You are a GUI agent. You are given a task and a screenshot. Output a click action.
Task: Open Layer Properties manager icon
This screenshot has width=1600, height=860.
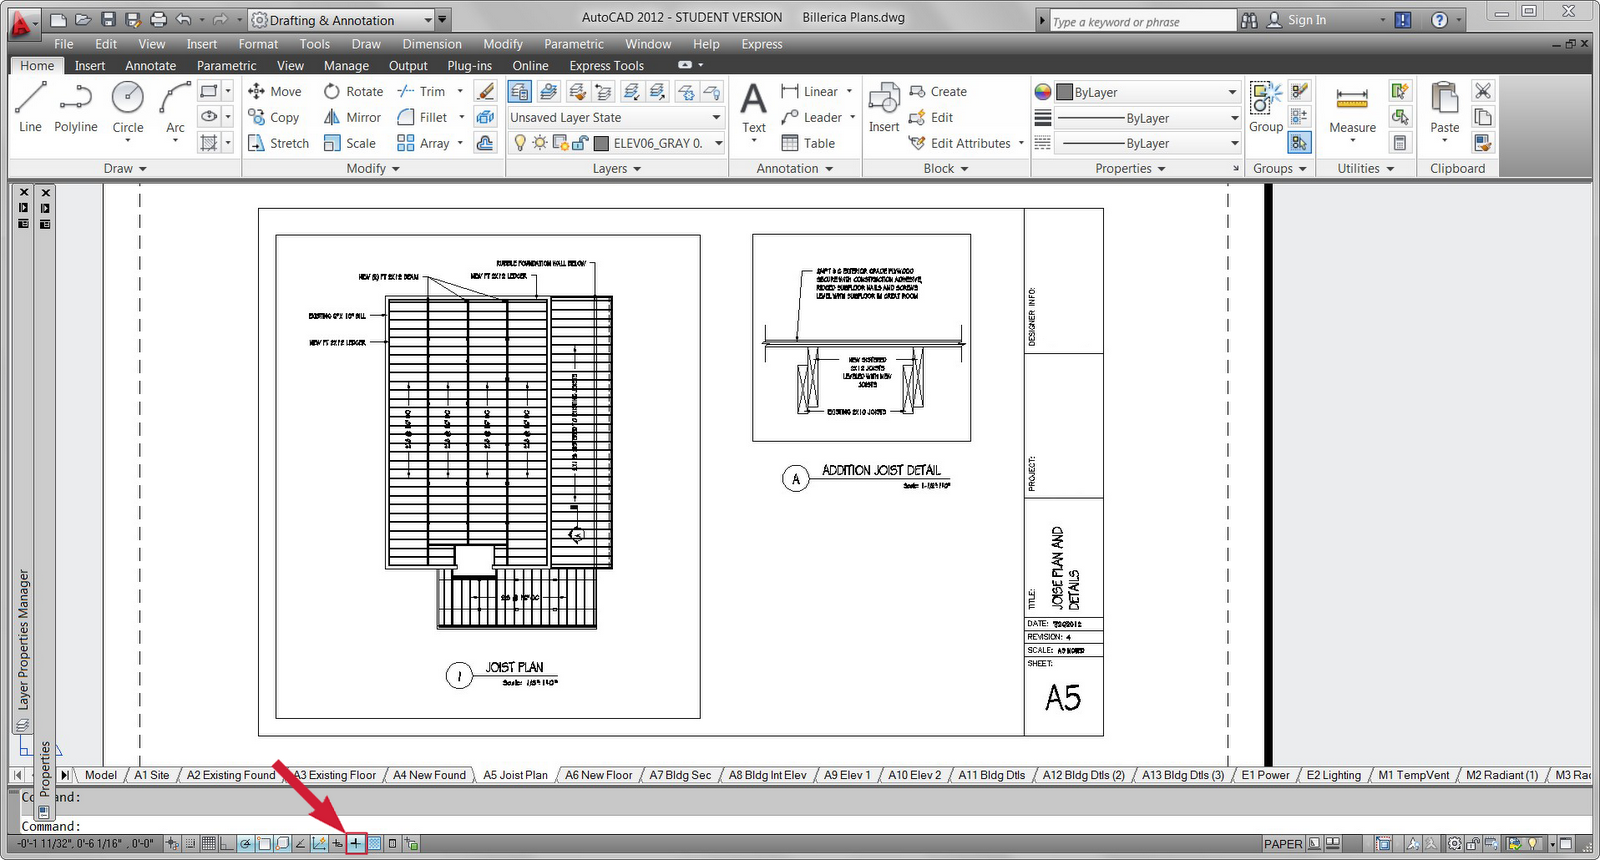(519, 92)
